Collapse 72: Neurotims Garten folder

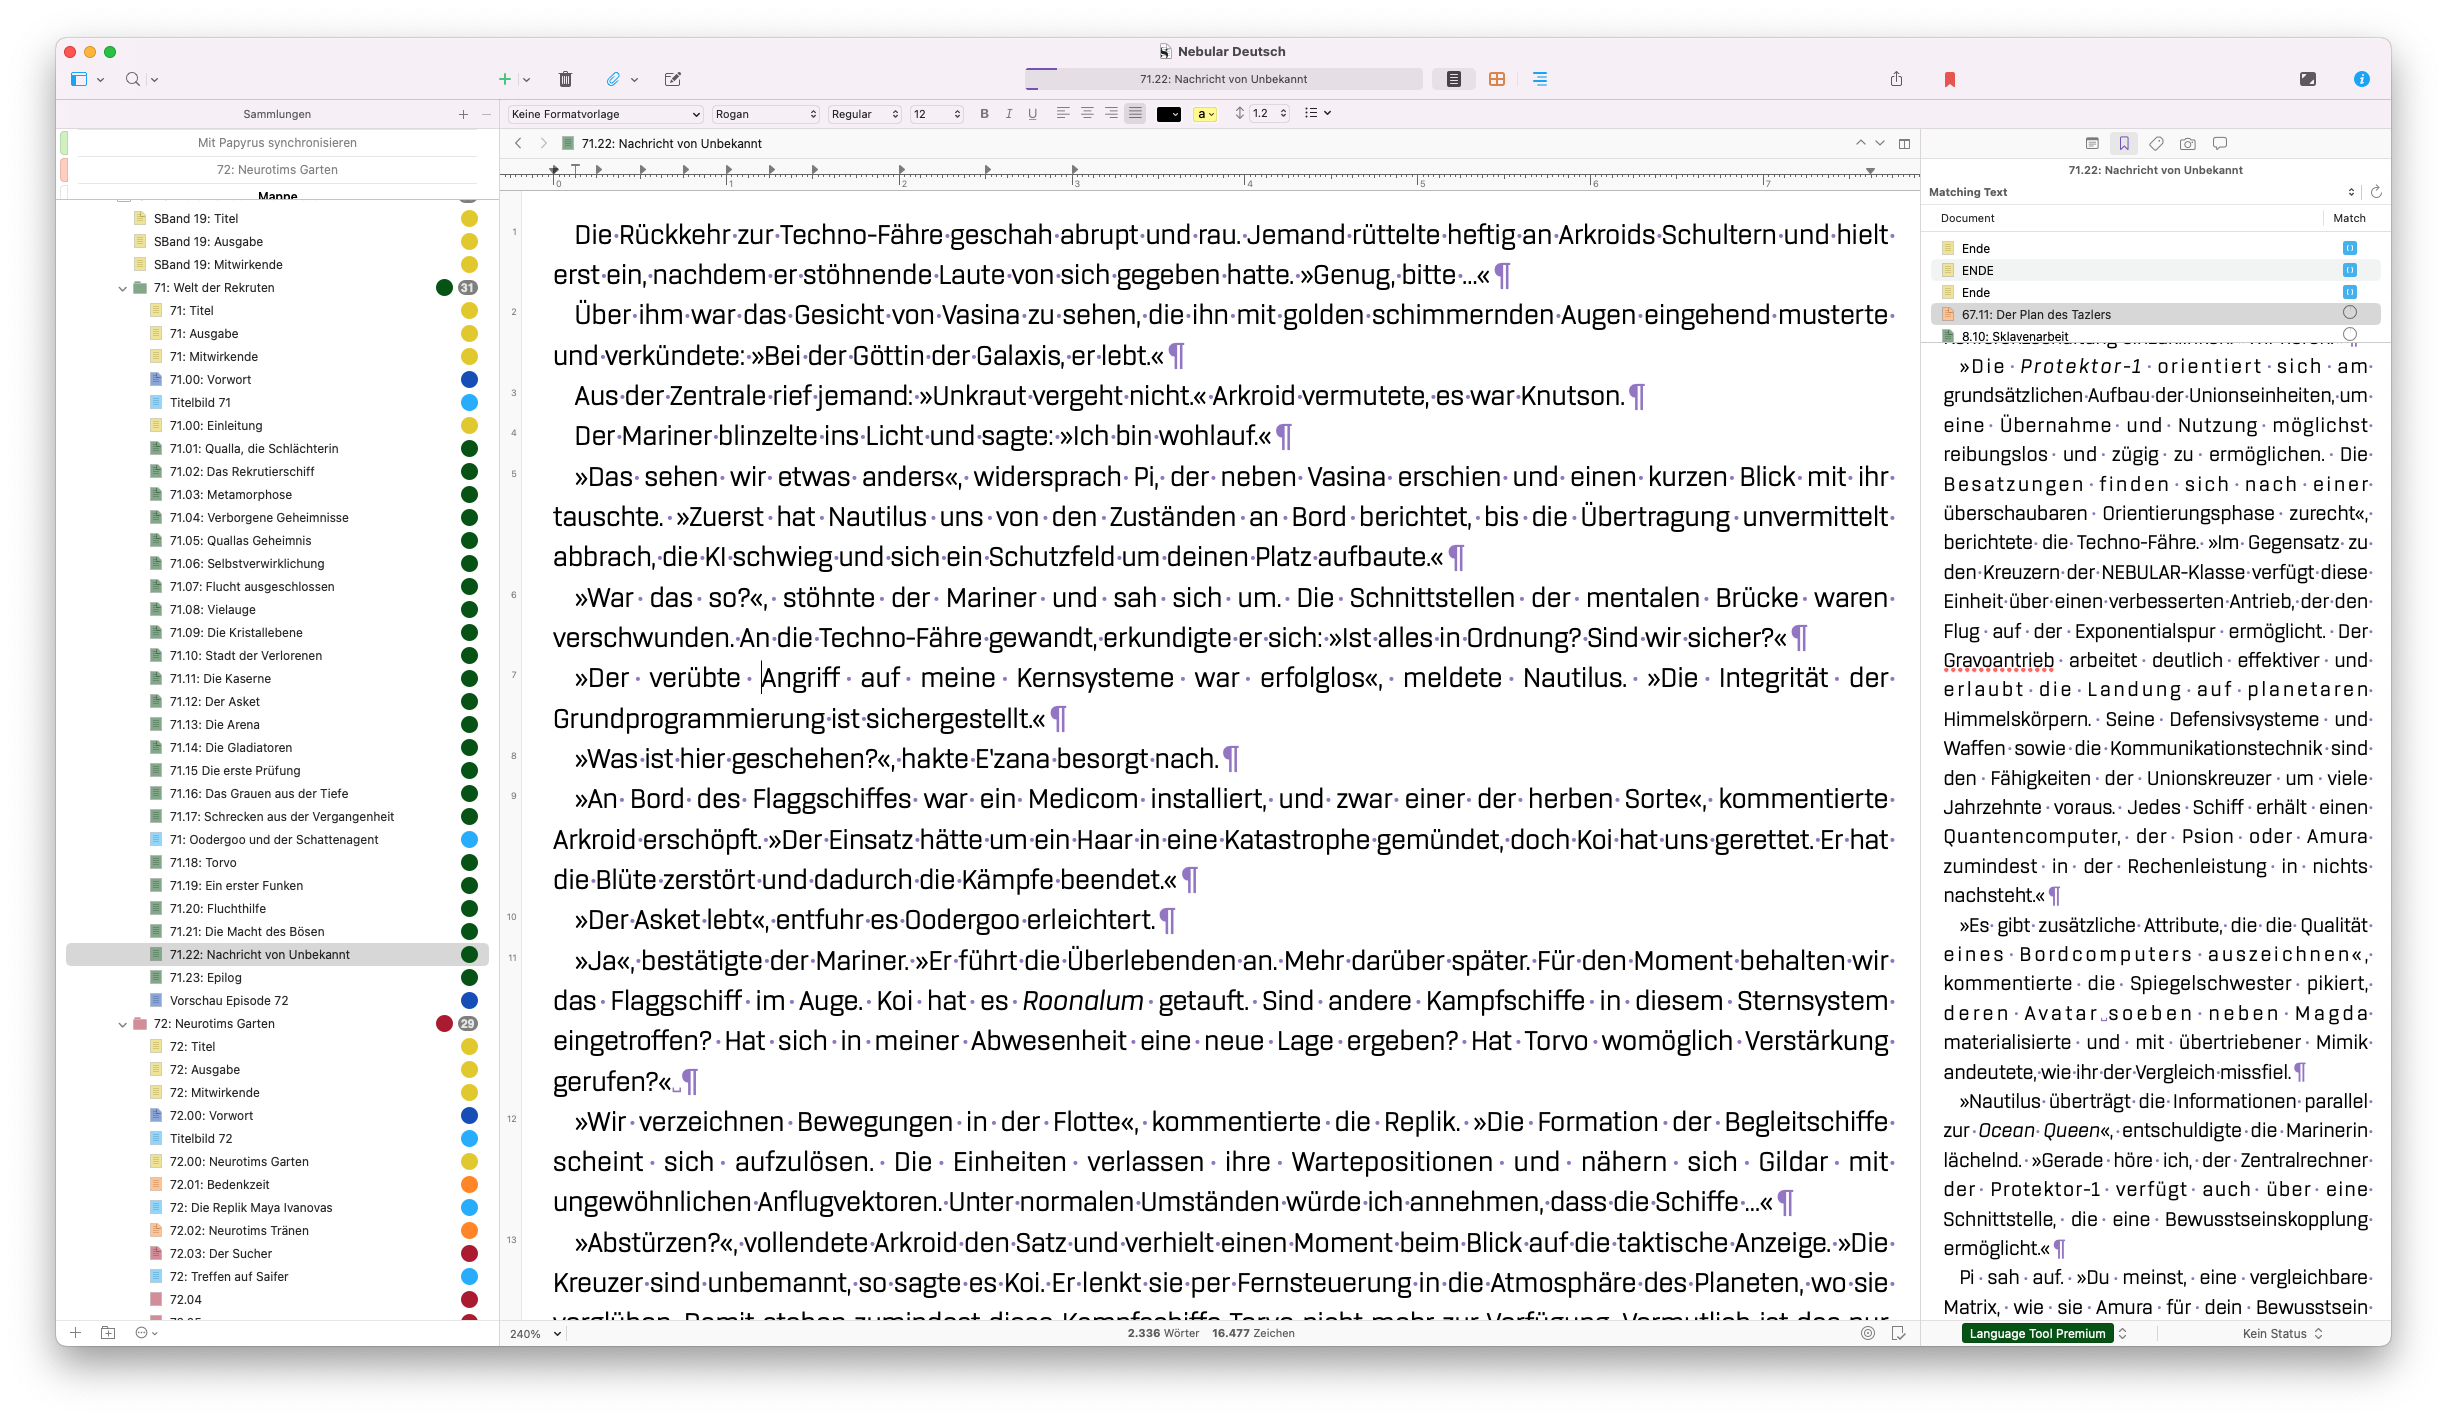point(123,1024)
